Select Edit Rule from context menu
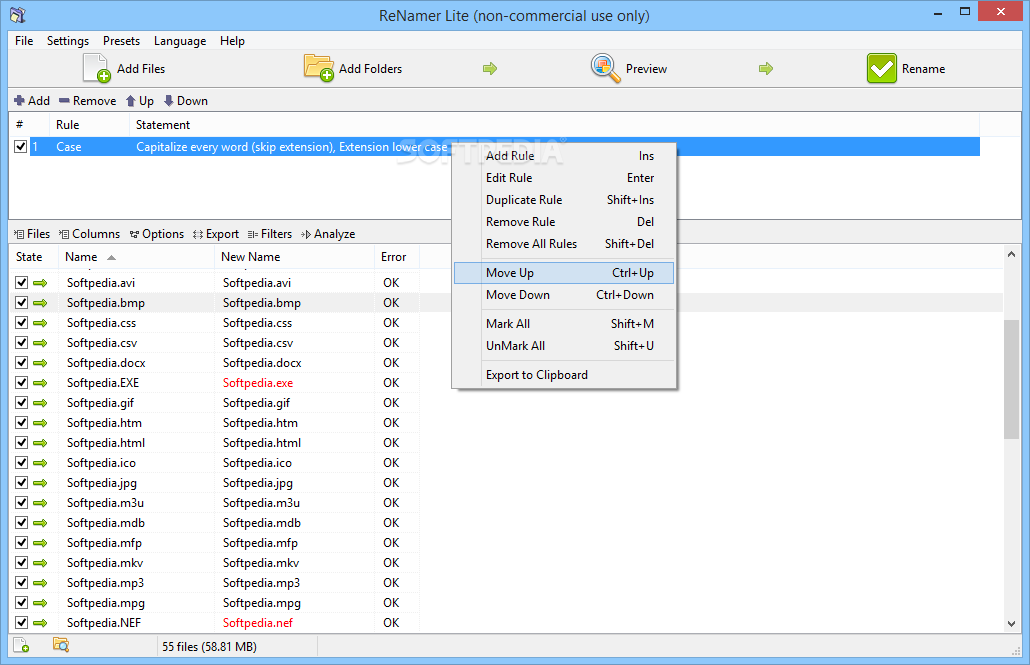Viewport: 1030px width, 665px height. [564, 178]
